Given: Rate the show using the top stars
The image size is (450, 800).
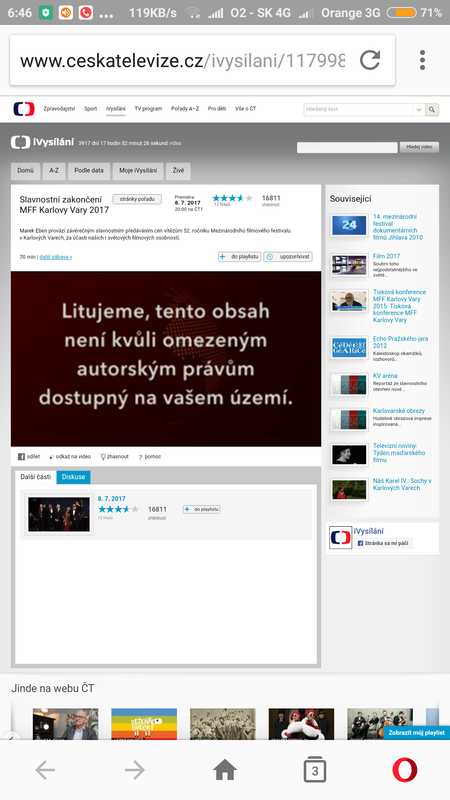Looking at the screenshot, I should (232, 198).
